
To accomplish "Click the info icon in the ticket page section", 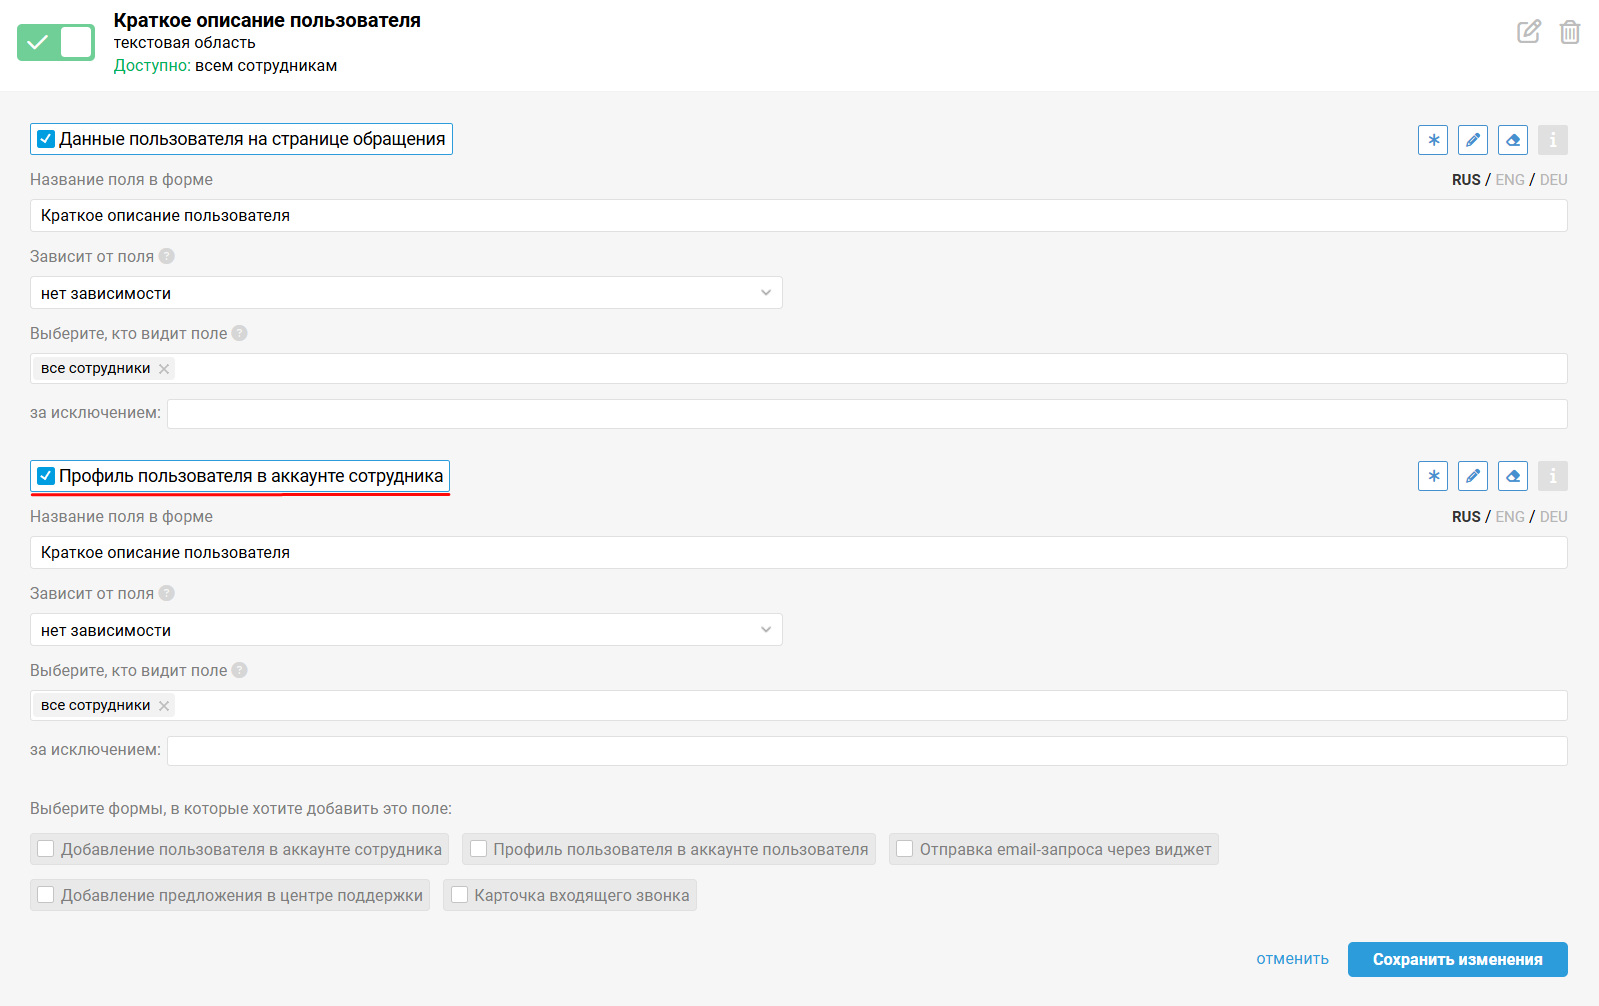I will coord(1553,140).
